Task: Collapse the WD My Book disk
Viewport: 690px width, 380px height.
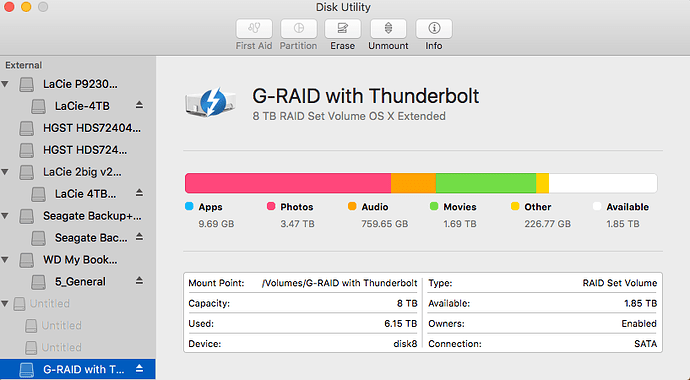Action: (5, 259)
